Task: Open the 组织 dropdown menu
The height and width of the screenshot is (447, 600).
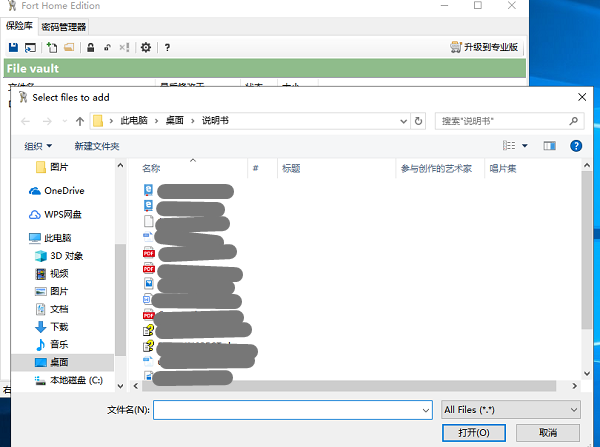Action: (x=38, y=146)
